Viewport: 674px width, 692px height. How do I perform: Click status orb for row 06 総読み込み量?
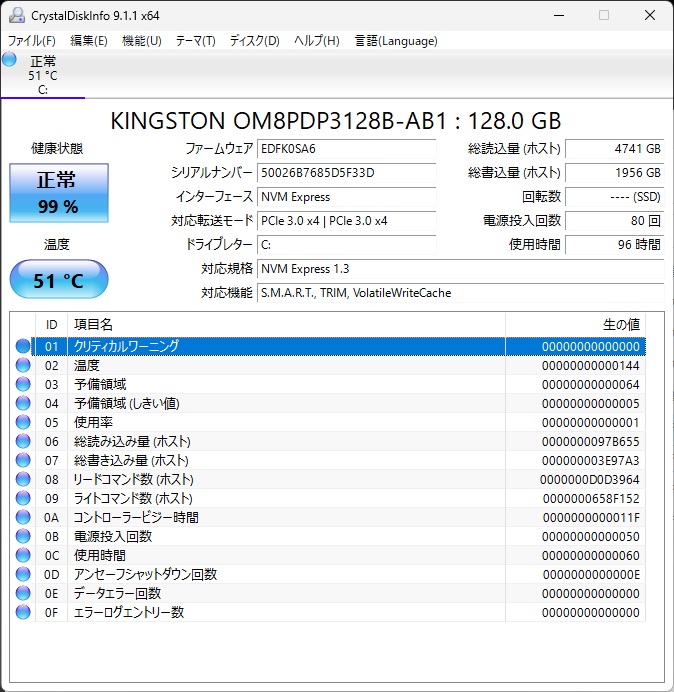point(23,441)
